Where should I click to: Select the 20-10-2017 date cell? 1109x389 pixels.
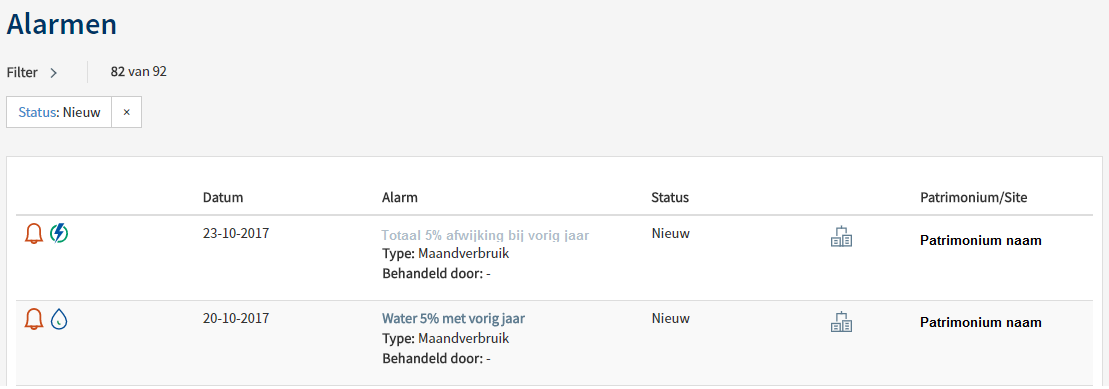(236, 318)
